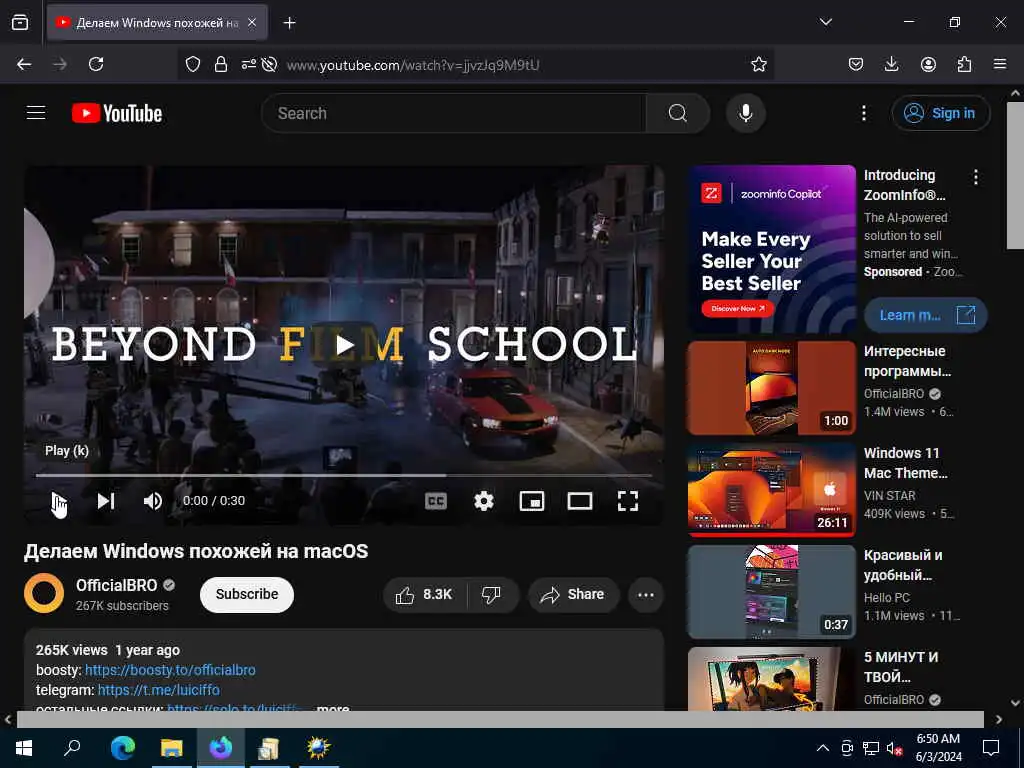This screenshot has height=768, width=1024.
Task: Open video player settings gear
Action: pos(484,501)
